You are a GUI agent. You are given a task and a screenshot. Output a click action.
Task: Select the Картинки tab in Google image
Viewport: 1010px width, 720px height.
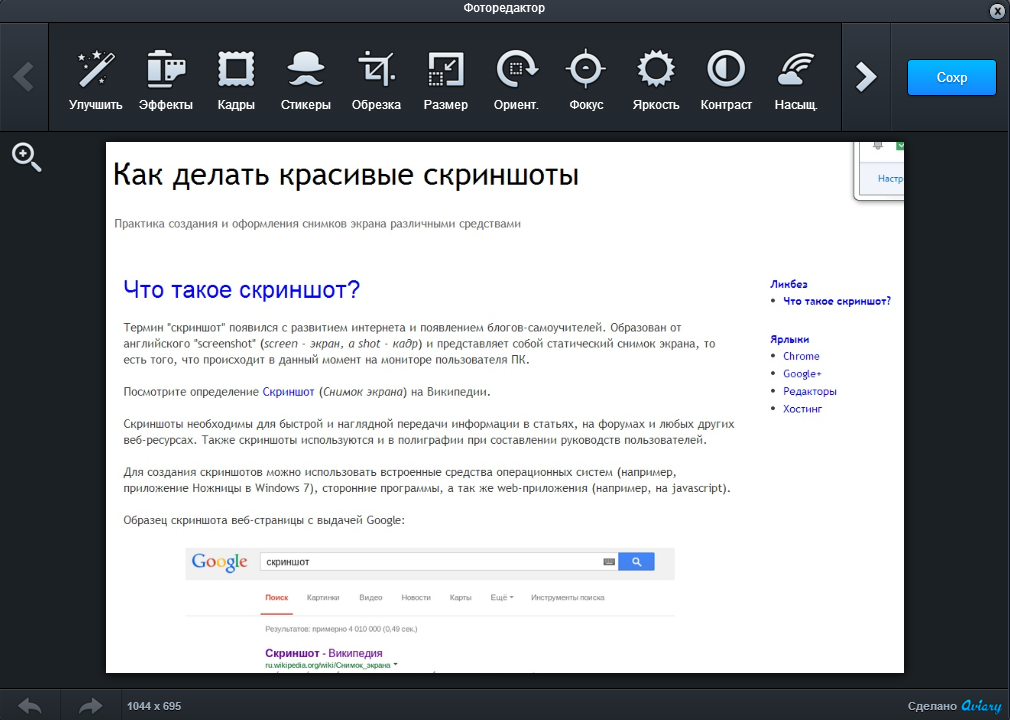point(323,598)
